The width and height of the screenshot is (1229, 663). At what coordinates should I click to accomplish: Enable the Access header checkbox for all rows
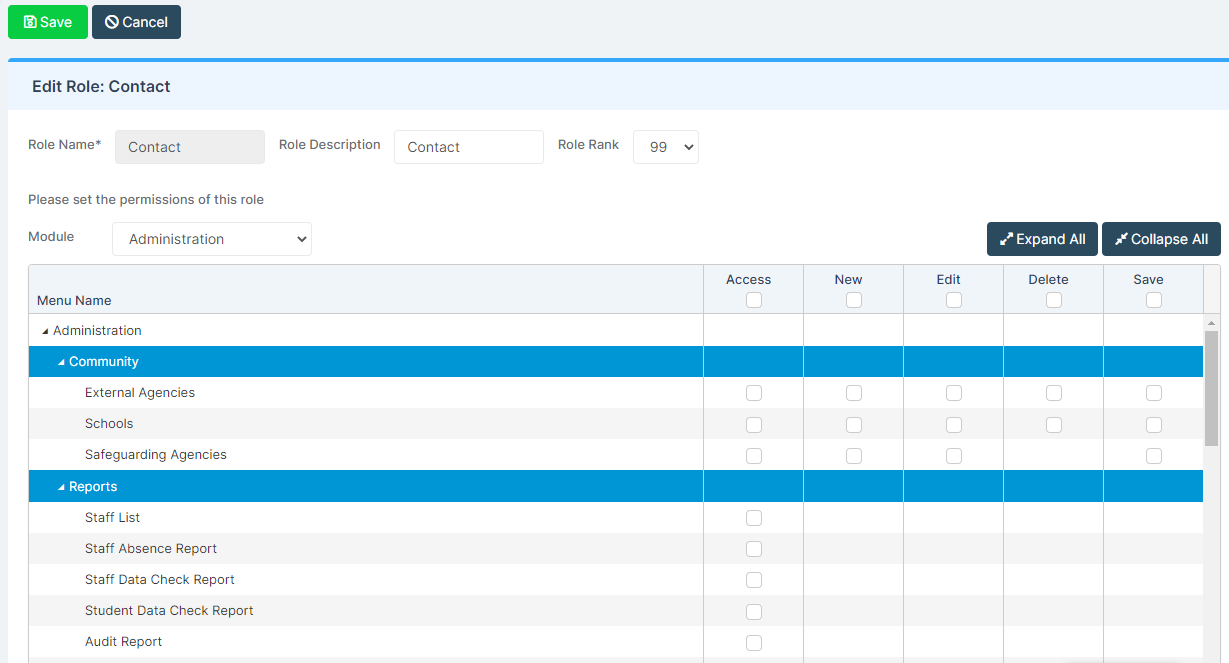pos(753,300)
